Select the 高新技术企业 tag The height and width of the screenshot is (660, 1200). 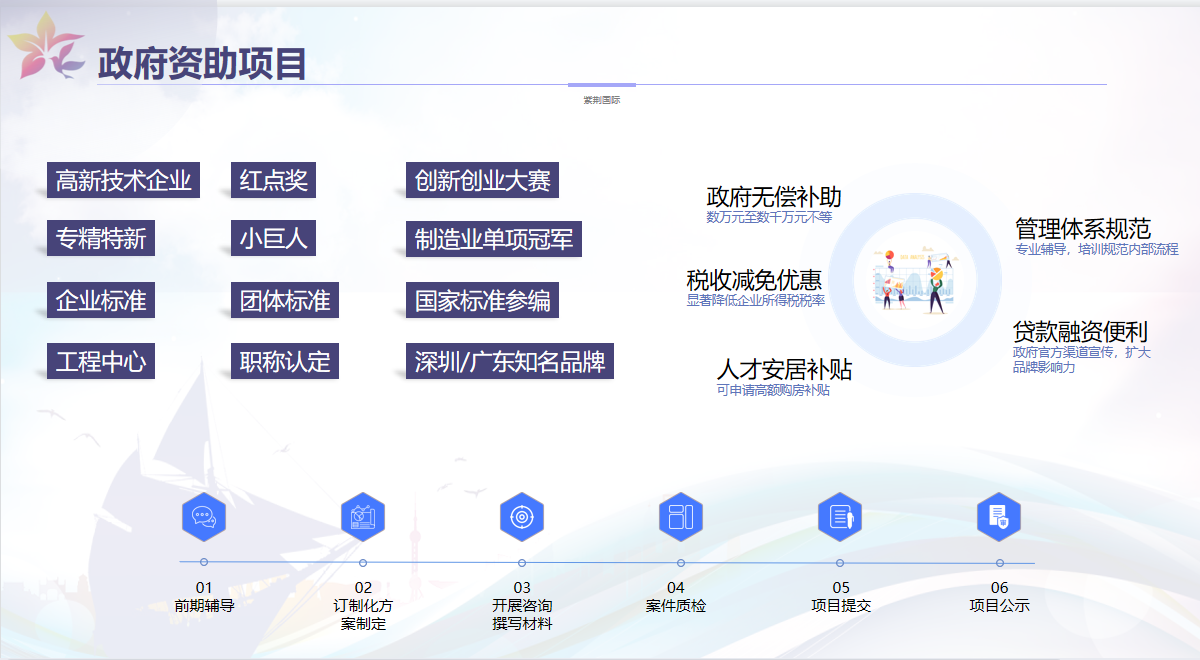coord(123,181)
